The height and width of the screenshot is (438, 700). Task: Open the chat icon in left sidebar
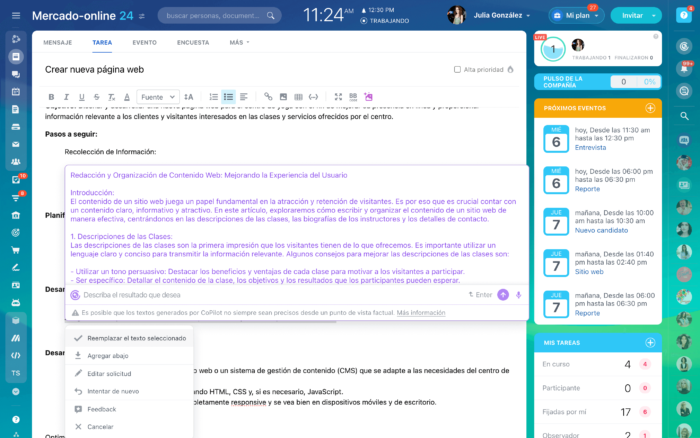click(16, 74)
